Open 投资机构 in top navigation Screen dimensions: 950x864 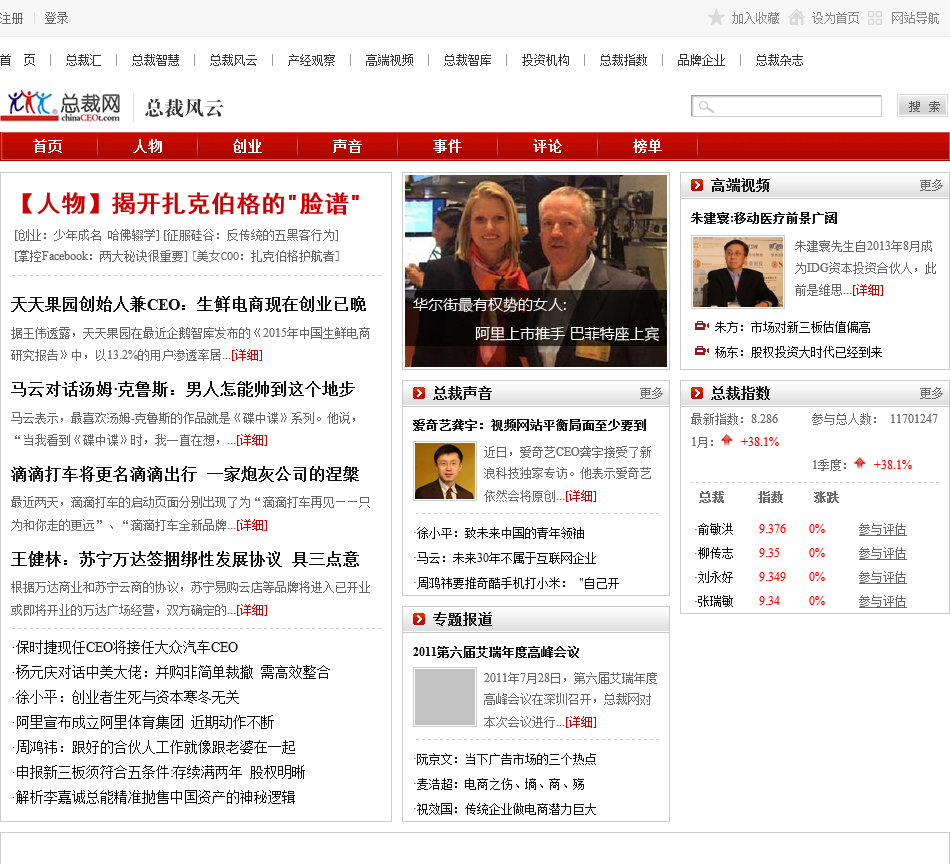546,60
